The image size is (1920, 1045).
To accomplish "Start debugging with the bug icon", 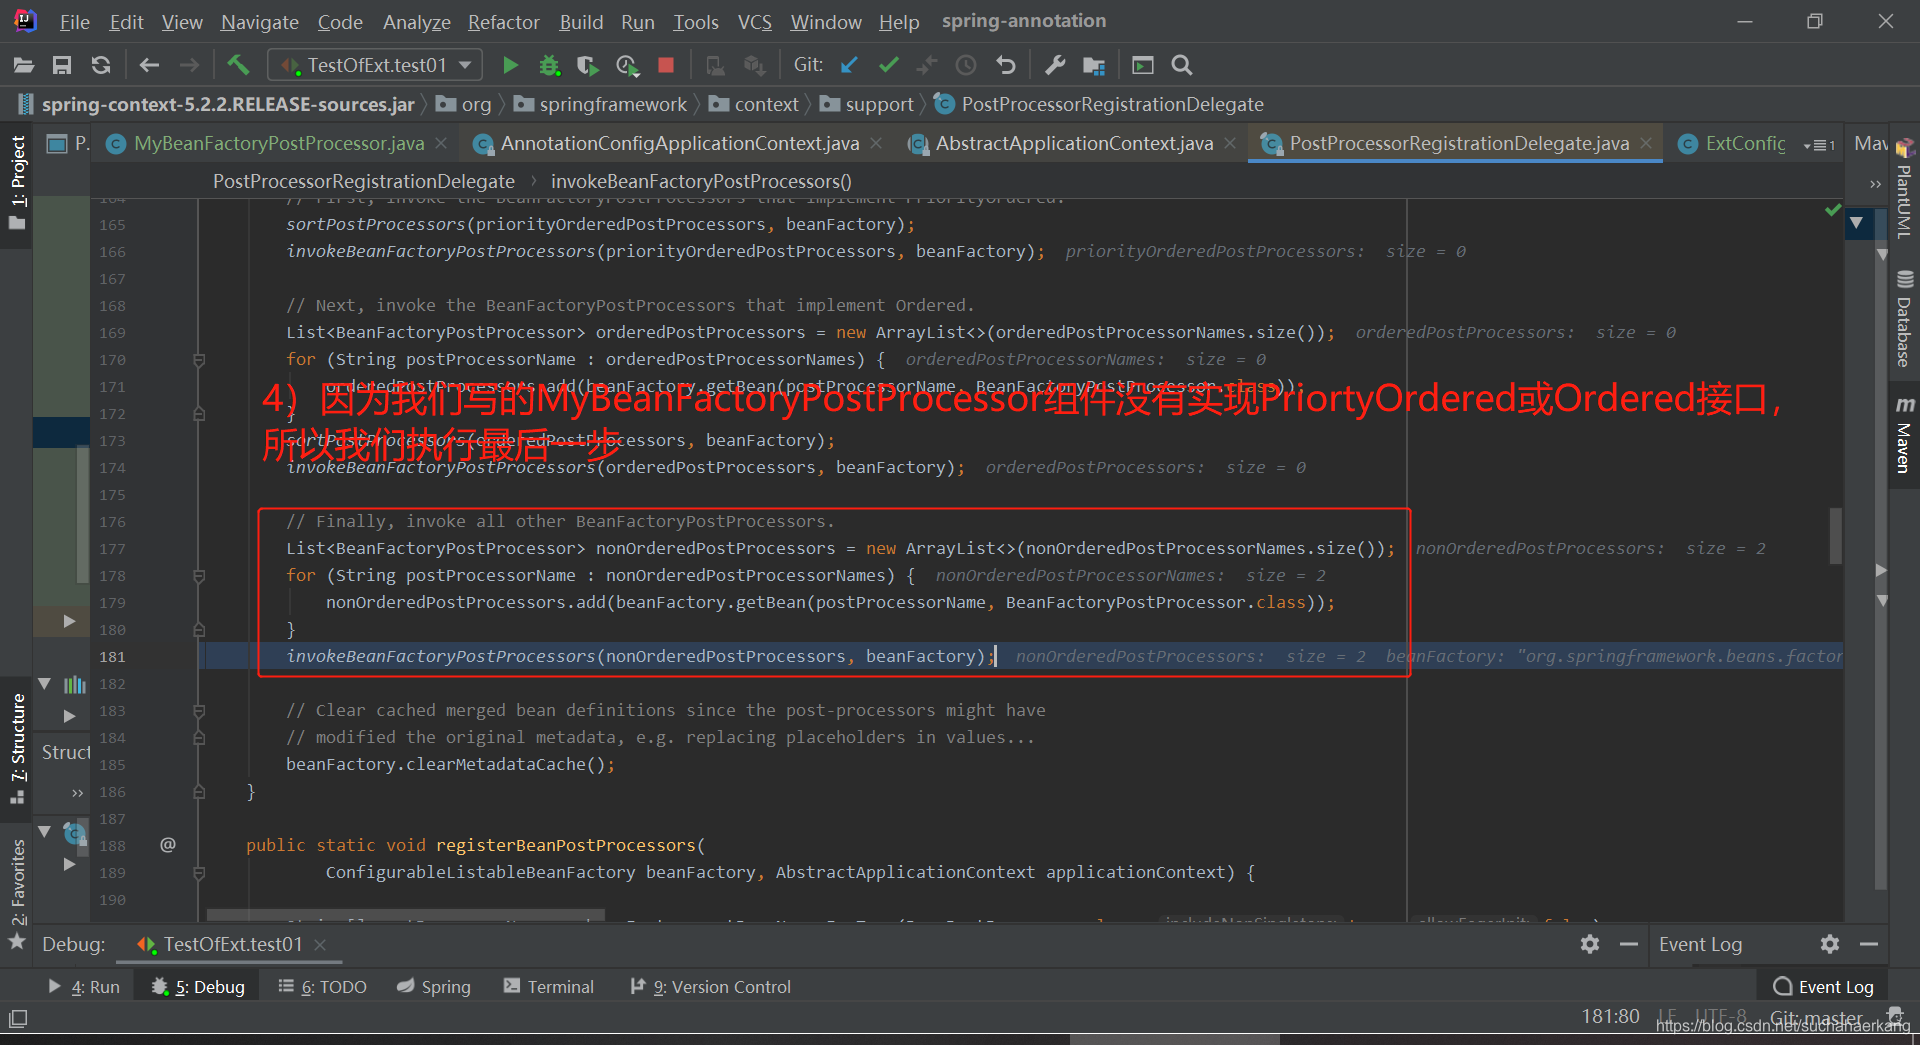I will tap(549, 65).
